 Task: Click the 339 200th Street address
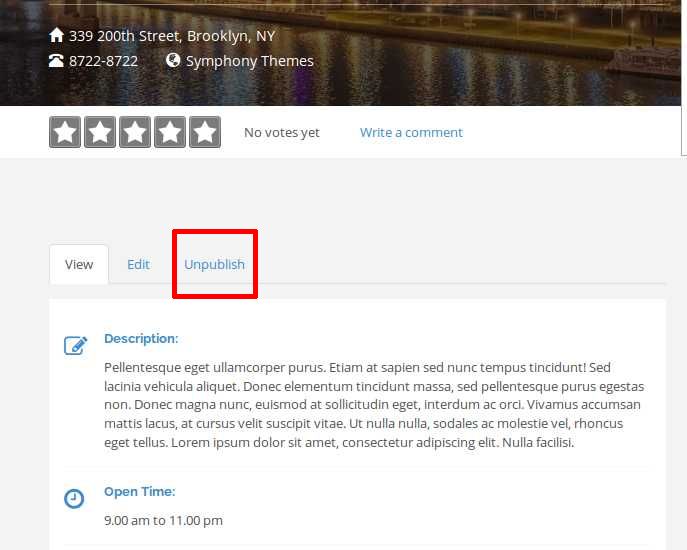(171, 36)
